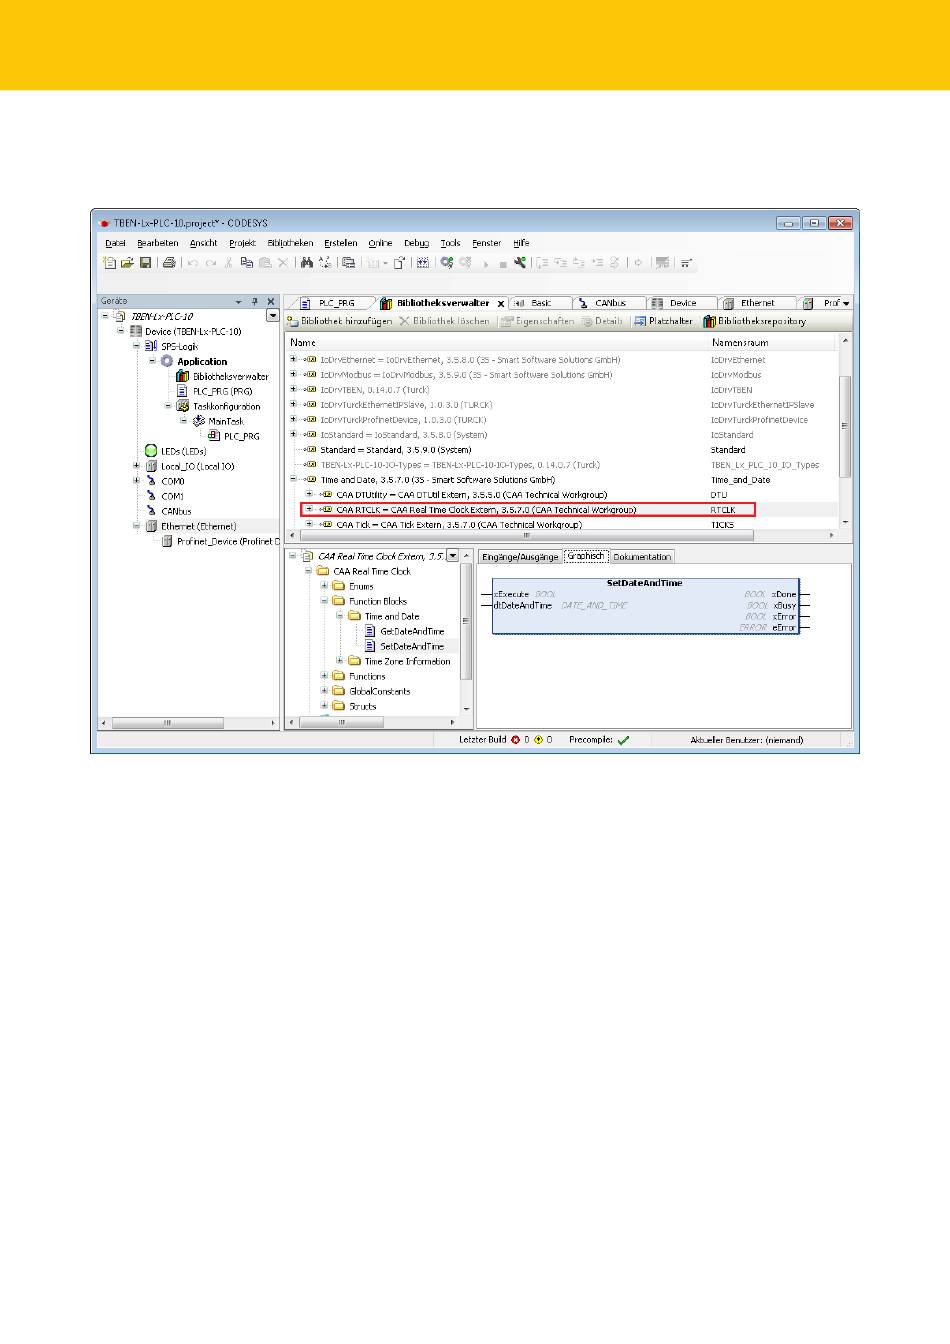Switch to the Device editor tab
The width and height of the screenshot is (950, 1344).
pos(683,303)
